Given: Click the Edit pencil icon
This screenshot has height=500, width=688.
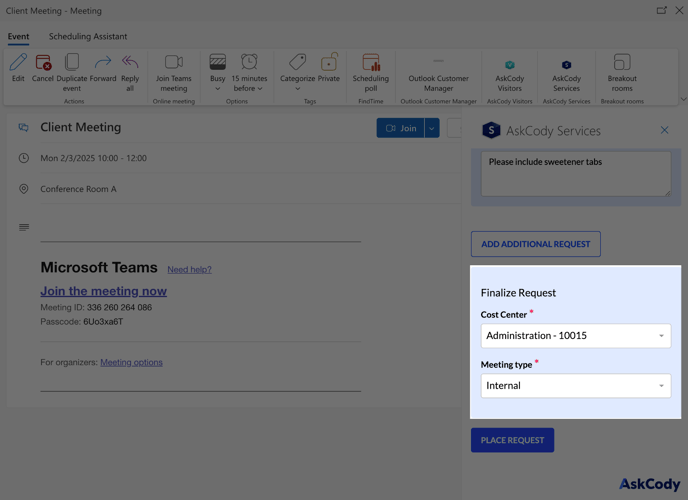Looking at the screenshot, I should [18, 62].
